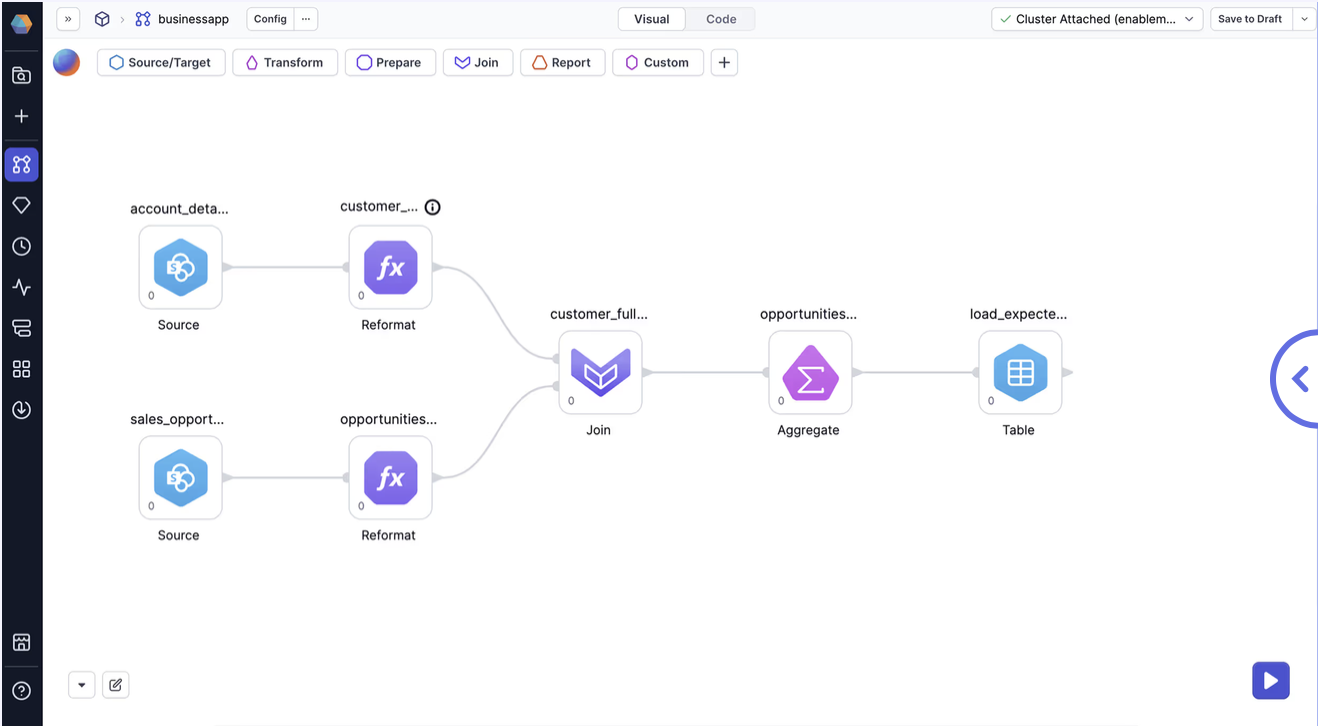Click the Config button
1318x726 pixels.
pos(269,18)
